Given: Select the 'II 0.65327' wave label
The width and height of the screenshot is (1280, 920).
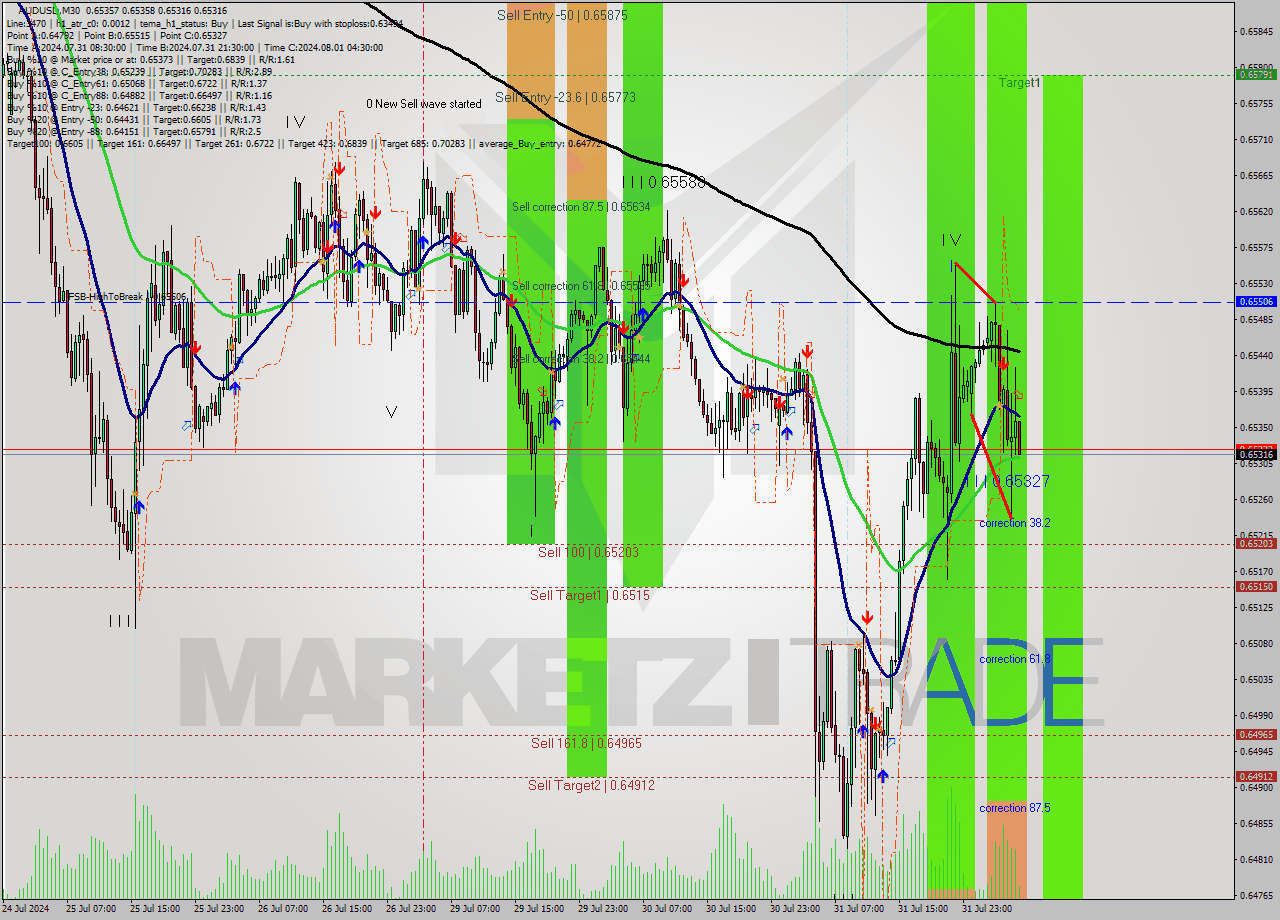Looking at the screenshot, I should (x=1012, y=482).
